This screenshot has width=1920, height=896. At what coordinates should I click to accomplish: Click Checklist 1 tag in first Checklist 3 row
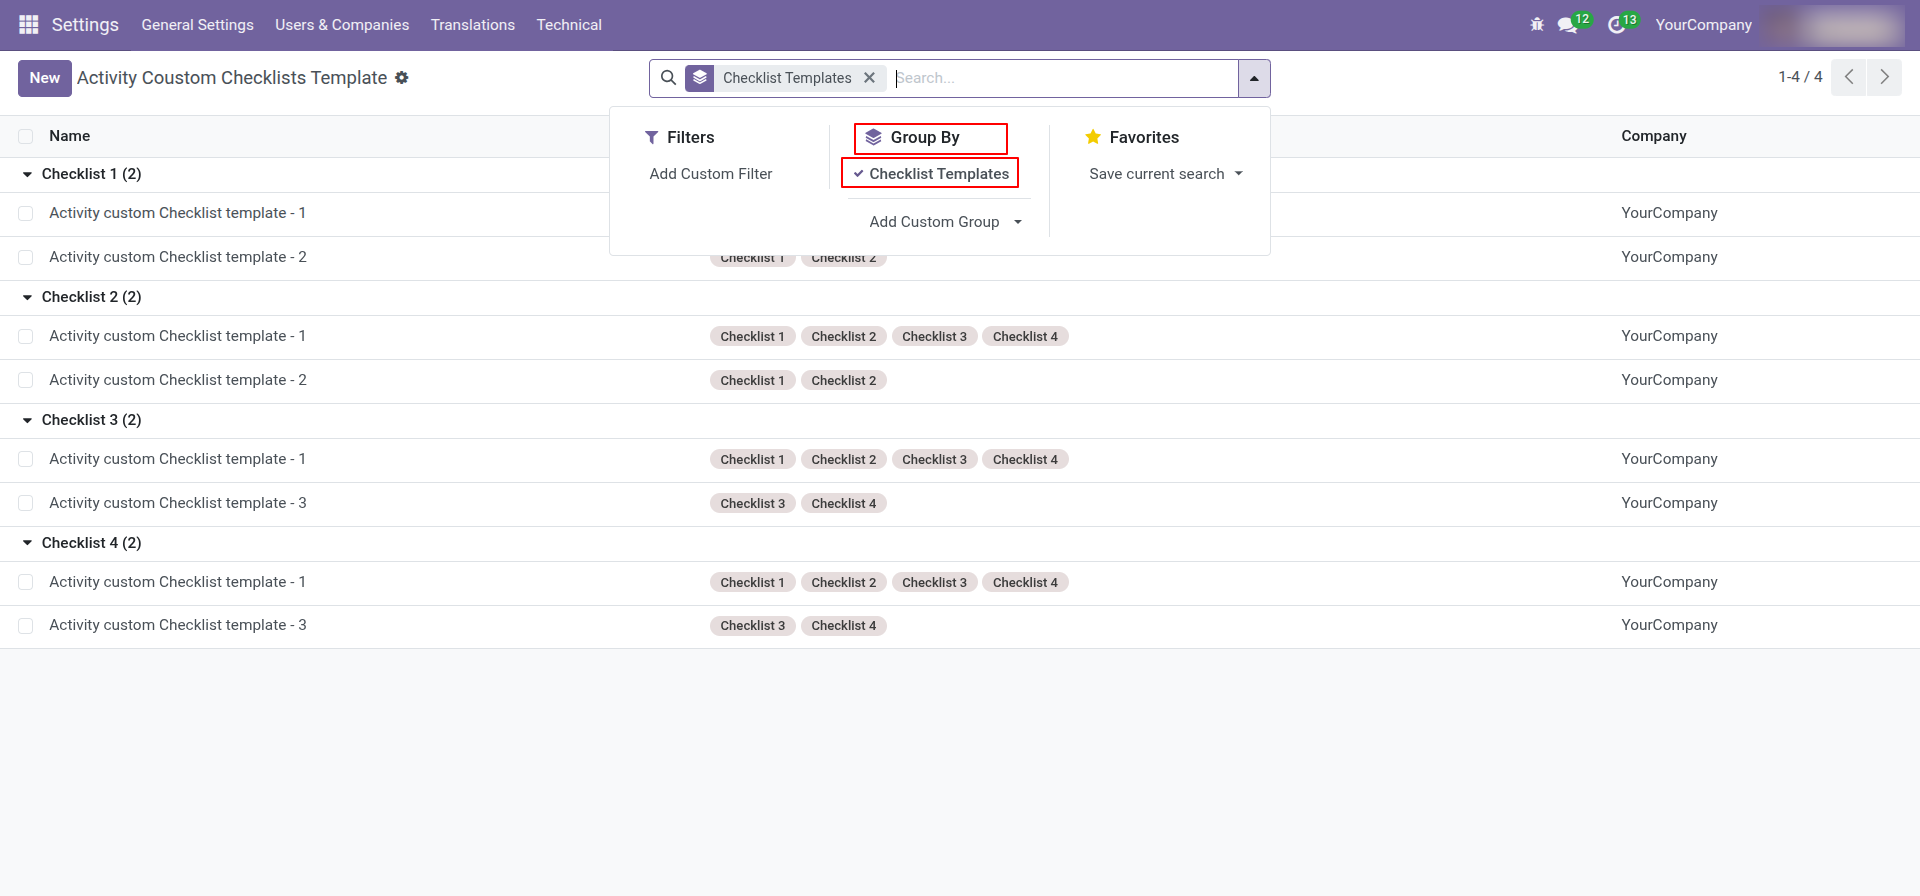752,460
